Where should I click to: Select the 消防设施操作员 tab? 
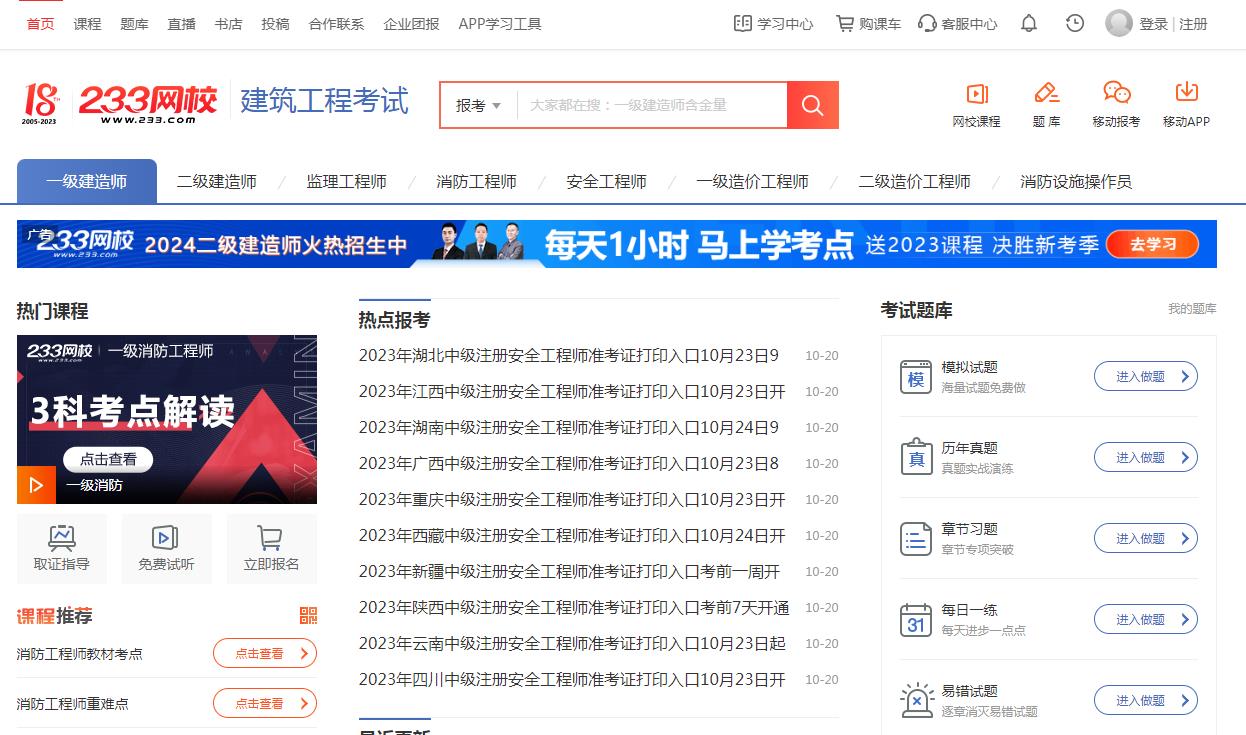point(1076,181)
